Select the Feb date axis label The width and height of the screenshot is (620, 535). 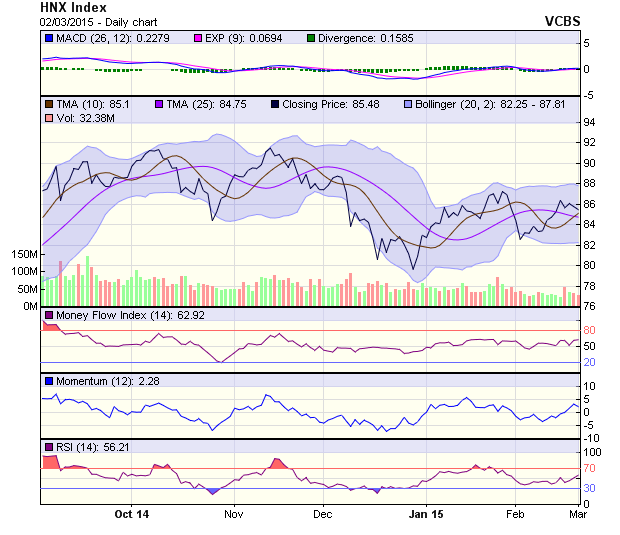[x=515, y=514]
